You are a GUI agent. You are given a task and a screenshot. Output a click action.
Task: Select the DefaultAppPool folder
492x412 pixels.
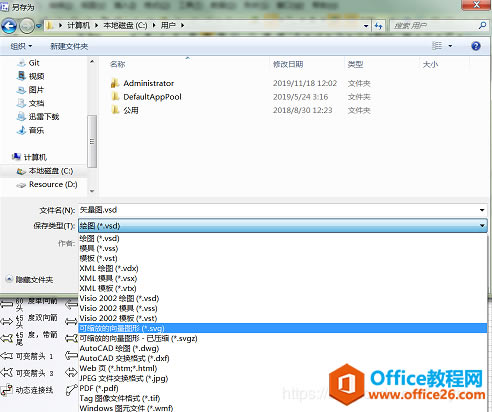point(152,97)
